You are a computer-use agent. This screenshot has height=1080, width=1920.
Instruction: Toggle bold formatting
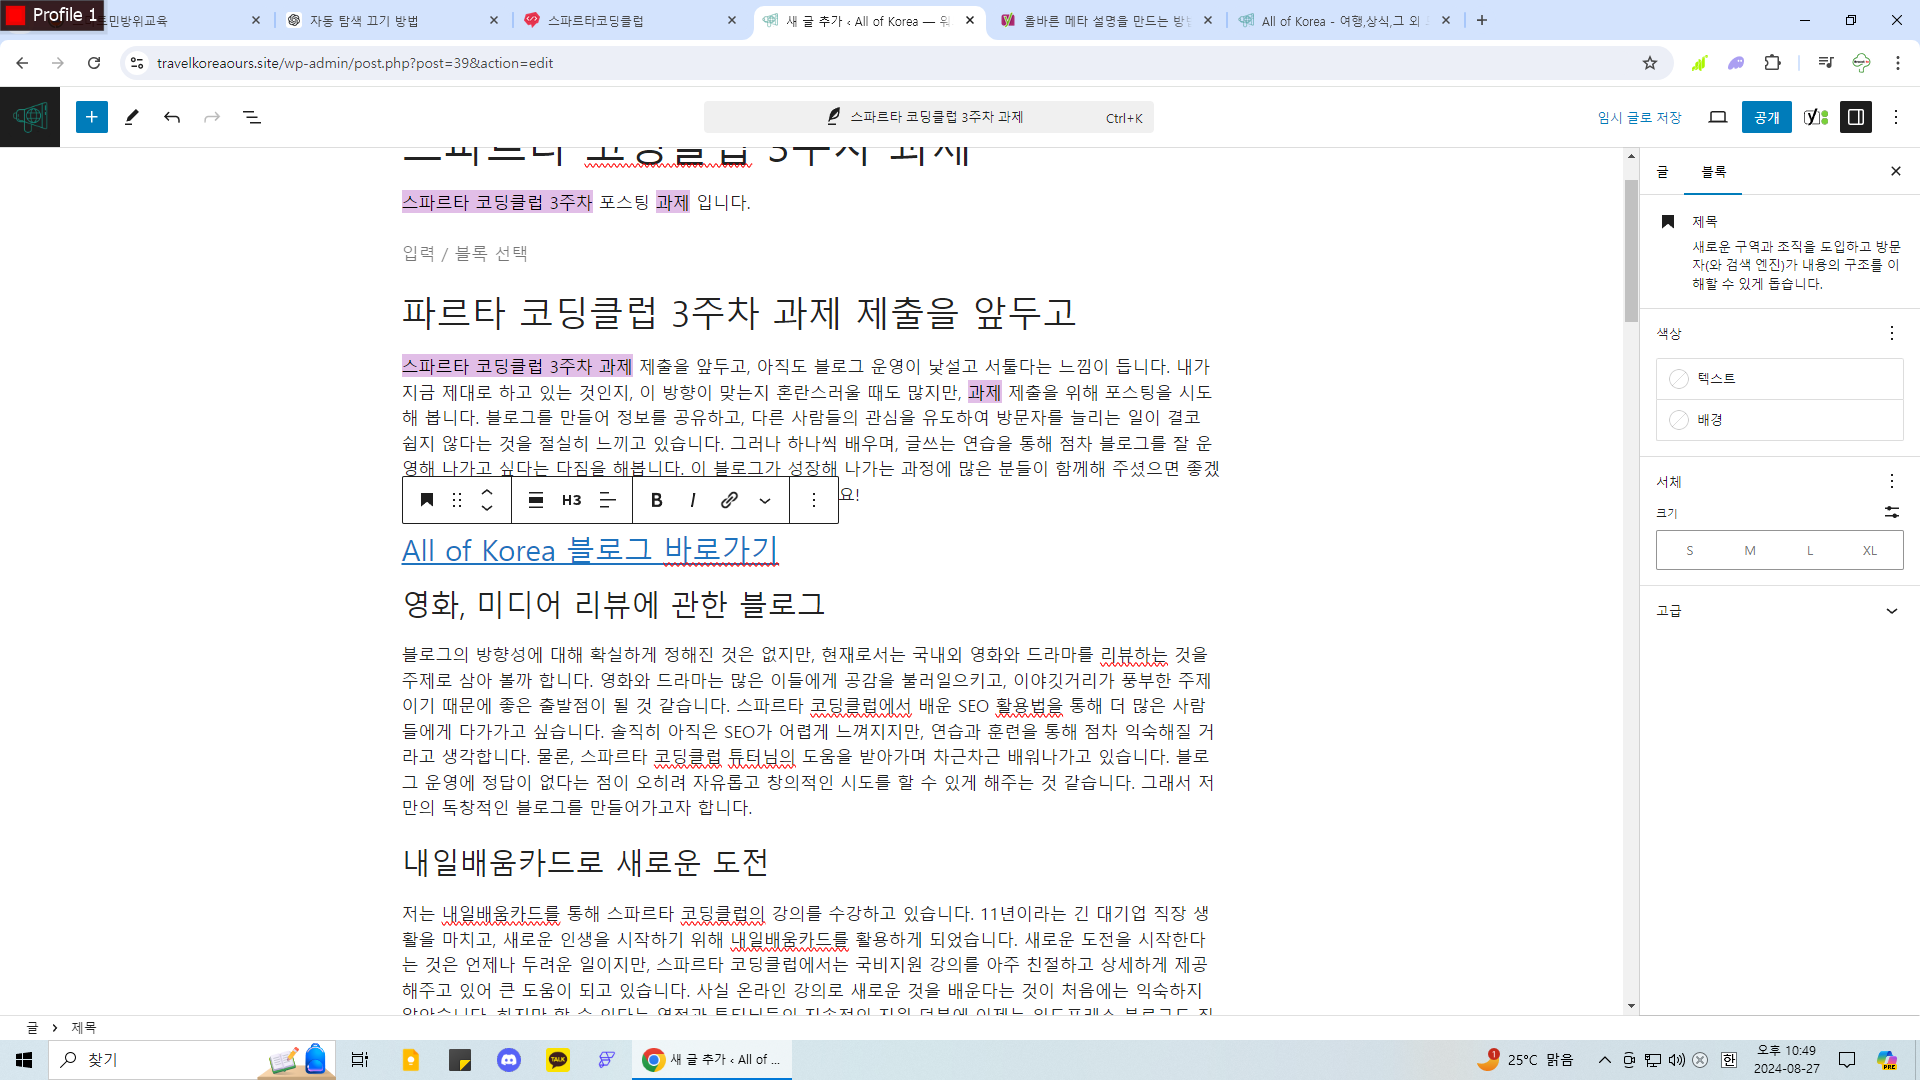(x=657, y=500)
